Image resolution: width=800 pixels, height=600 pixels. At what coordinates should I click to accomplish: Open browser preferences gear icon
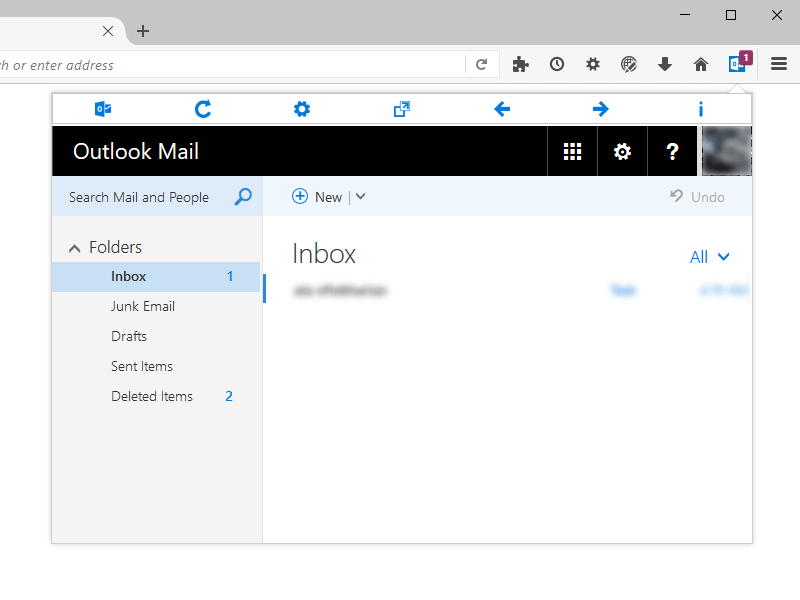pos(593,64)
